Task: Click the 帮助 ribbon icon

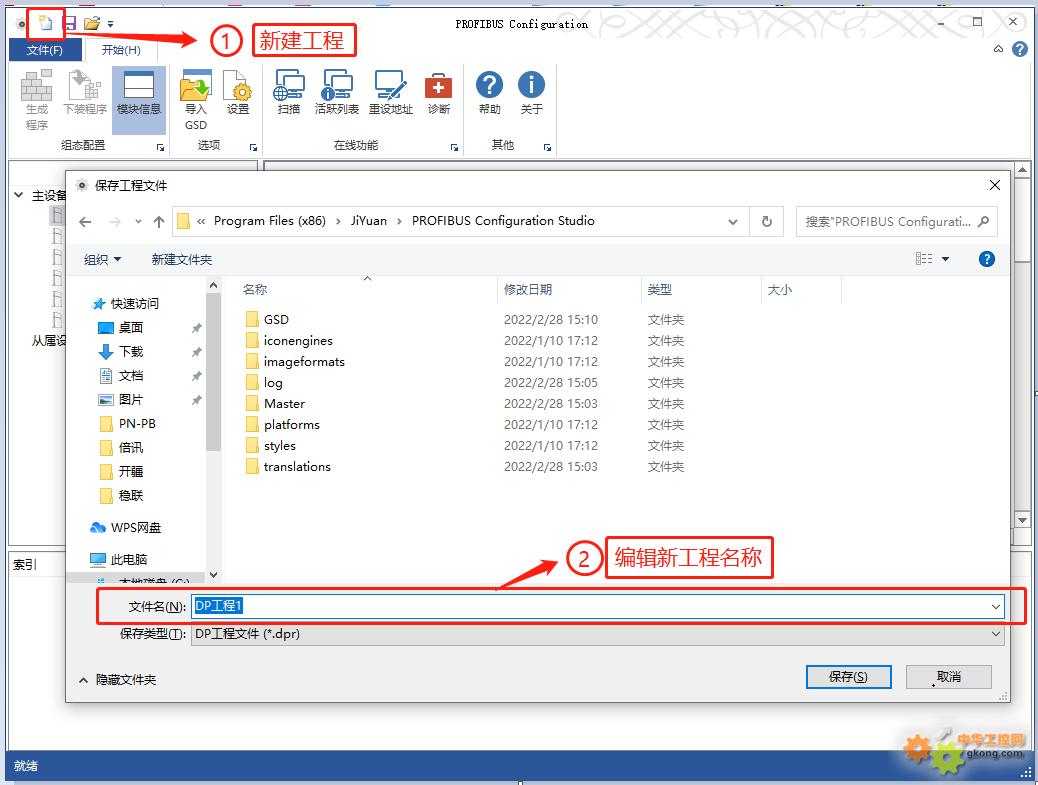Action: [489, 93]
